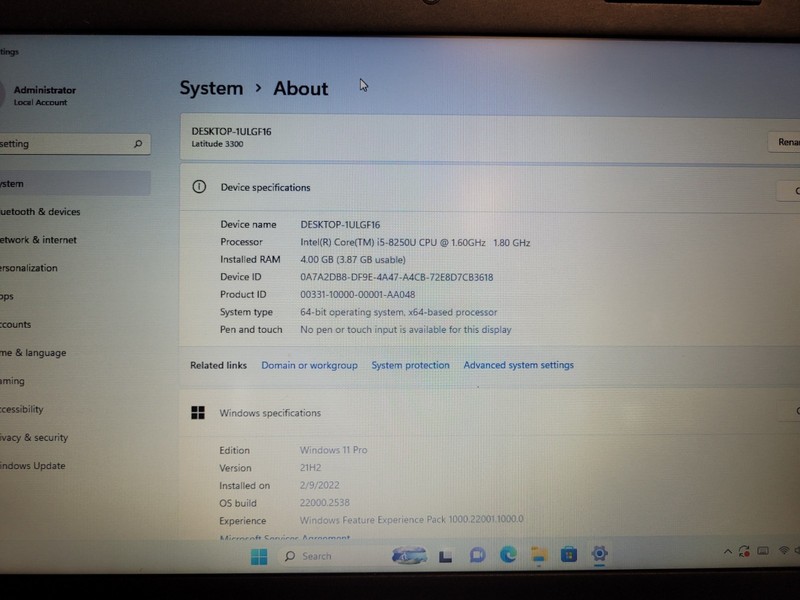Open Task View from the taskbar
The width and height of the screenshot is (800, 600).
pyautogui.click(x=445, y=556)
